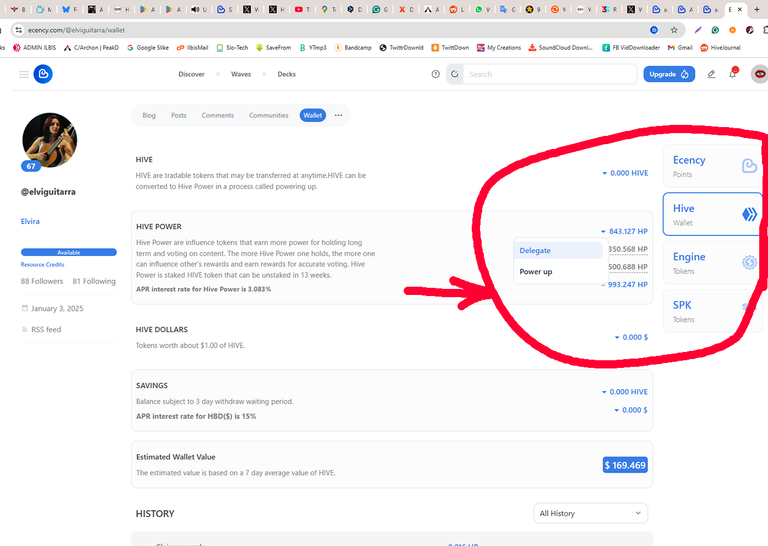This screenshot has width=768, height=546.
Task: Click in the Search input field
Action: (550, 74)
